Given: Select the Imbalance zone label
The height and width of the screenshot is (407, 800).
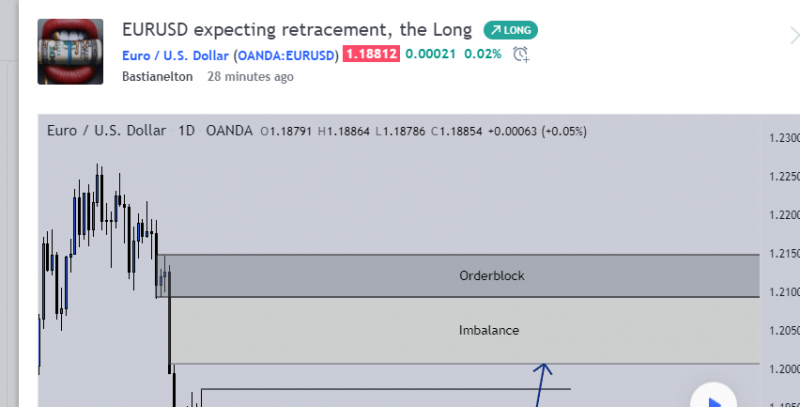Looking at the screenshot, I should (489, 330).
